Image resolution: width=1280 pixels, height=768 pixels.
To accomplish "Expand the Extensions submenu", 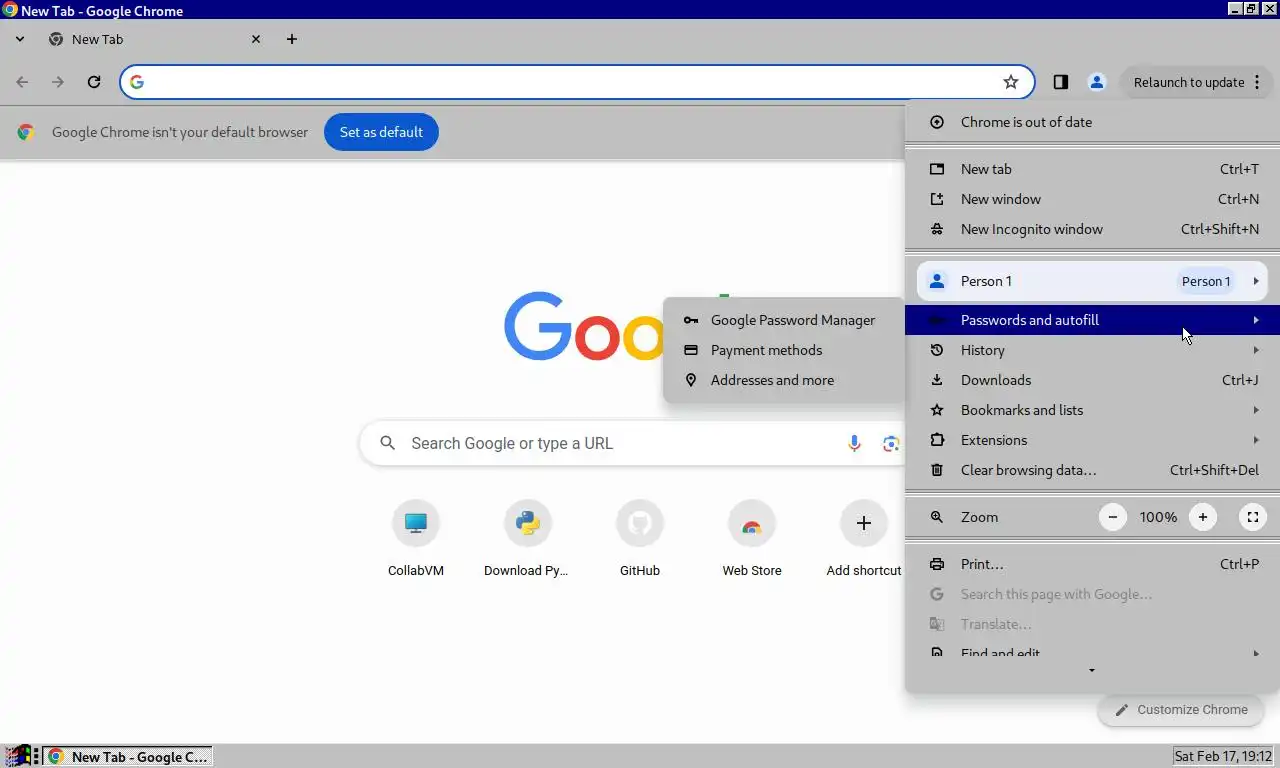I will pyautogui.click(x=1092, y=440).
